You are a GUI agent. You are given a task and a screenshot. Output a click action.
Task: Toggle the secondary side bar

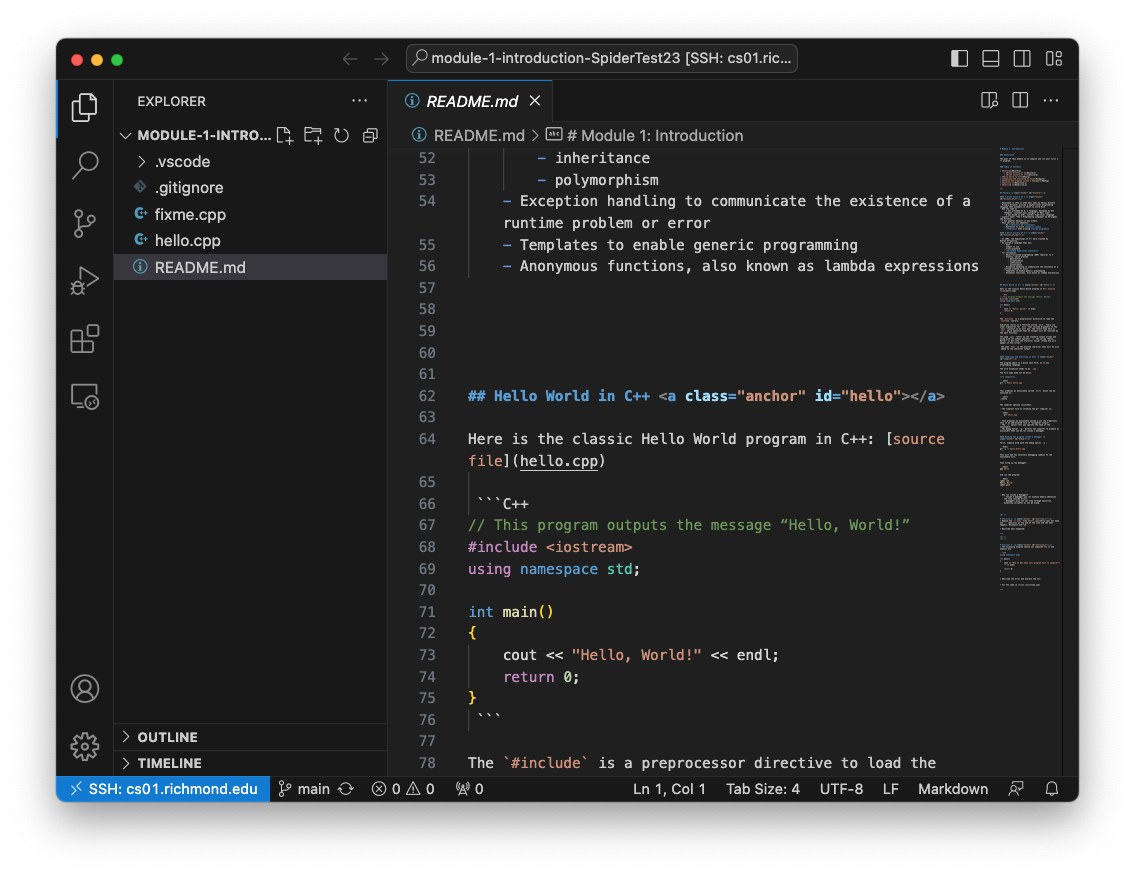1022,59
